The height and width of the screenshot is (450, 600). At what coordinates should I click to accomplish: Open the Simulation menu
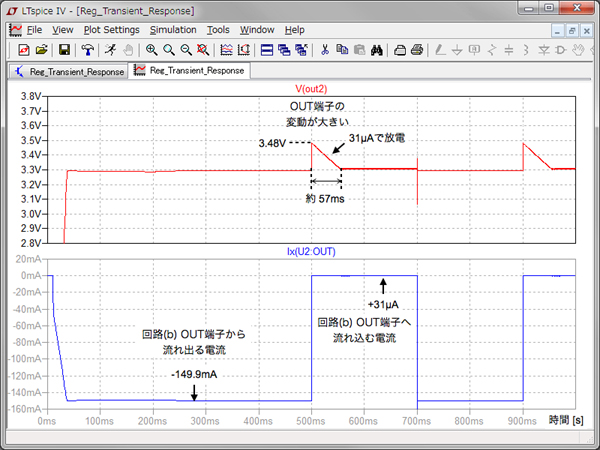(x=172, y=30)
